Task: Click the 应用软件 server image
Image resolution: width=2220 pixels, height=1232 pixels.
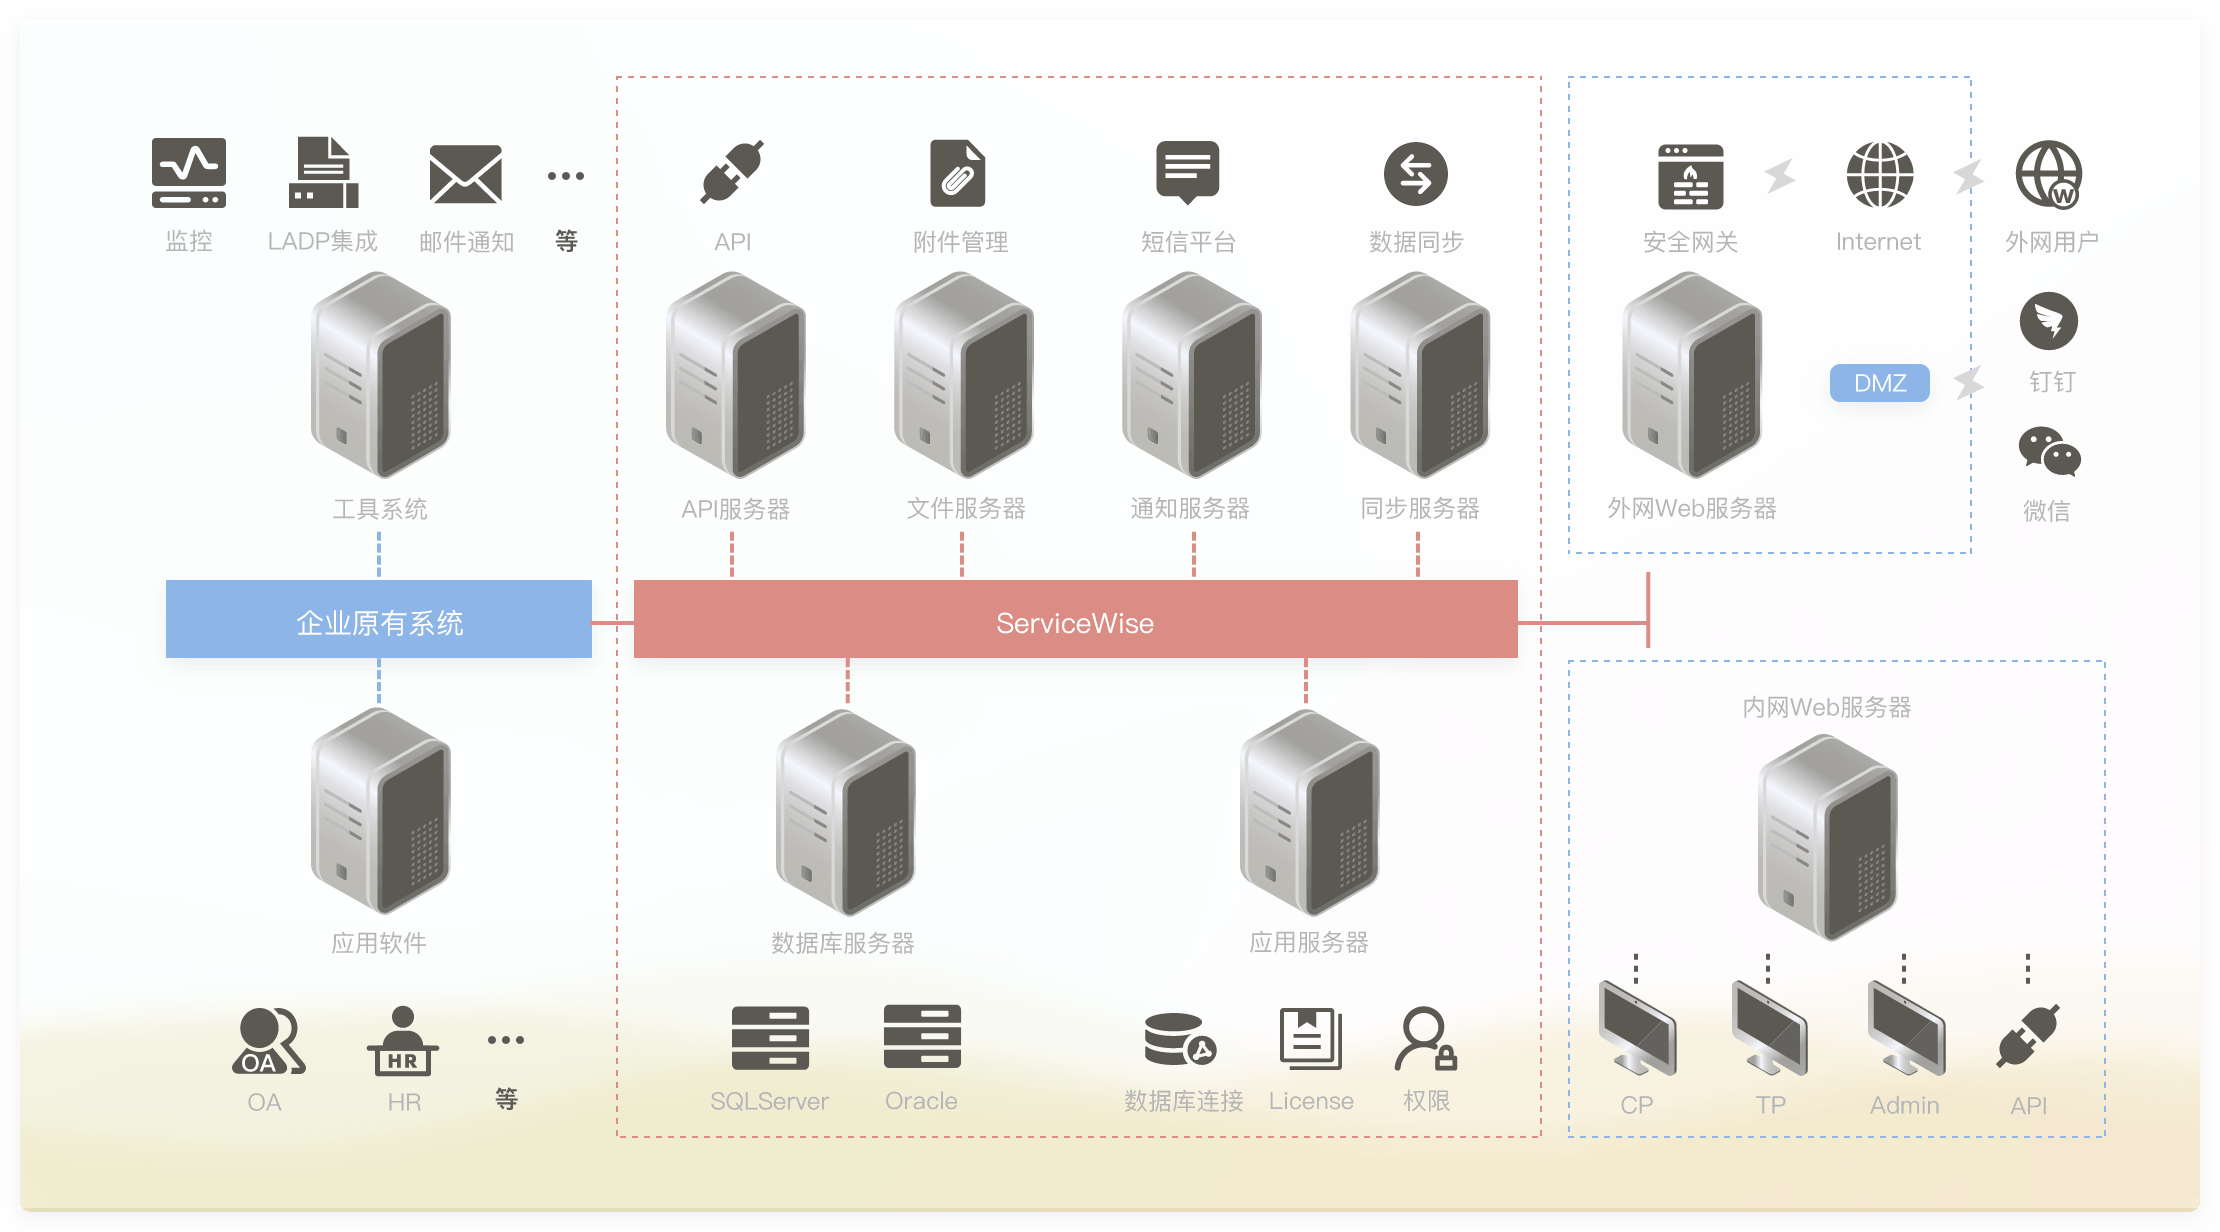Action: 380,810
